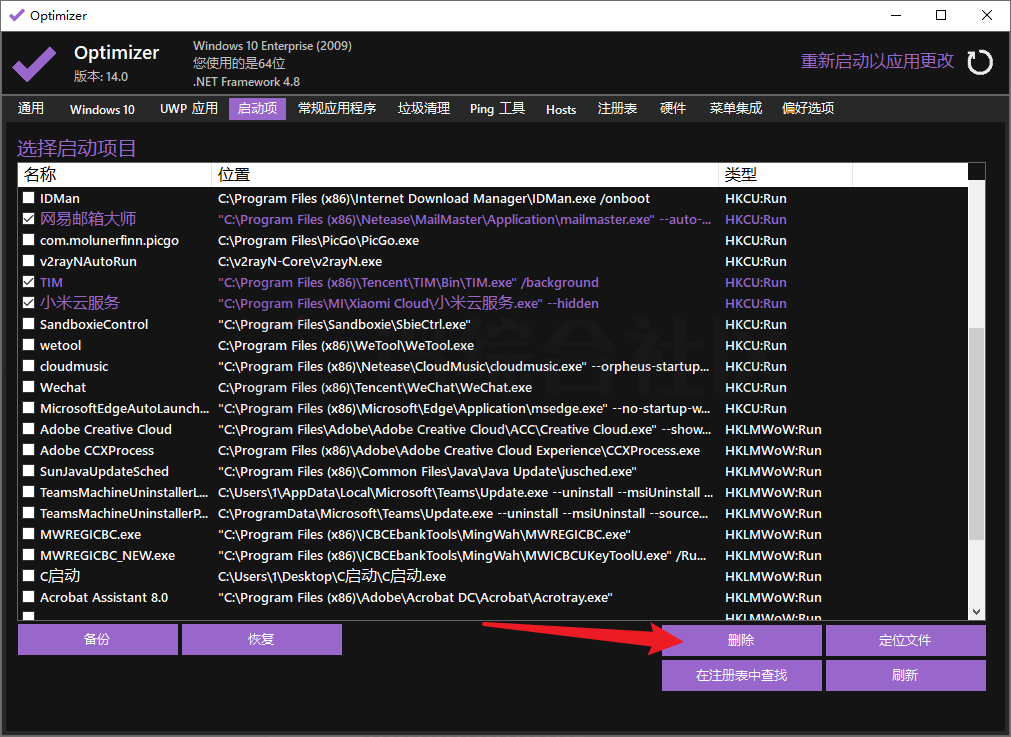The height and width of the screenshot is (737, 1011).
Task: Sort by the 名称 column header
Action: point(114,174)
